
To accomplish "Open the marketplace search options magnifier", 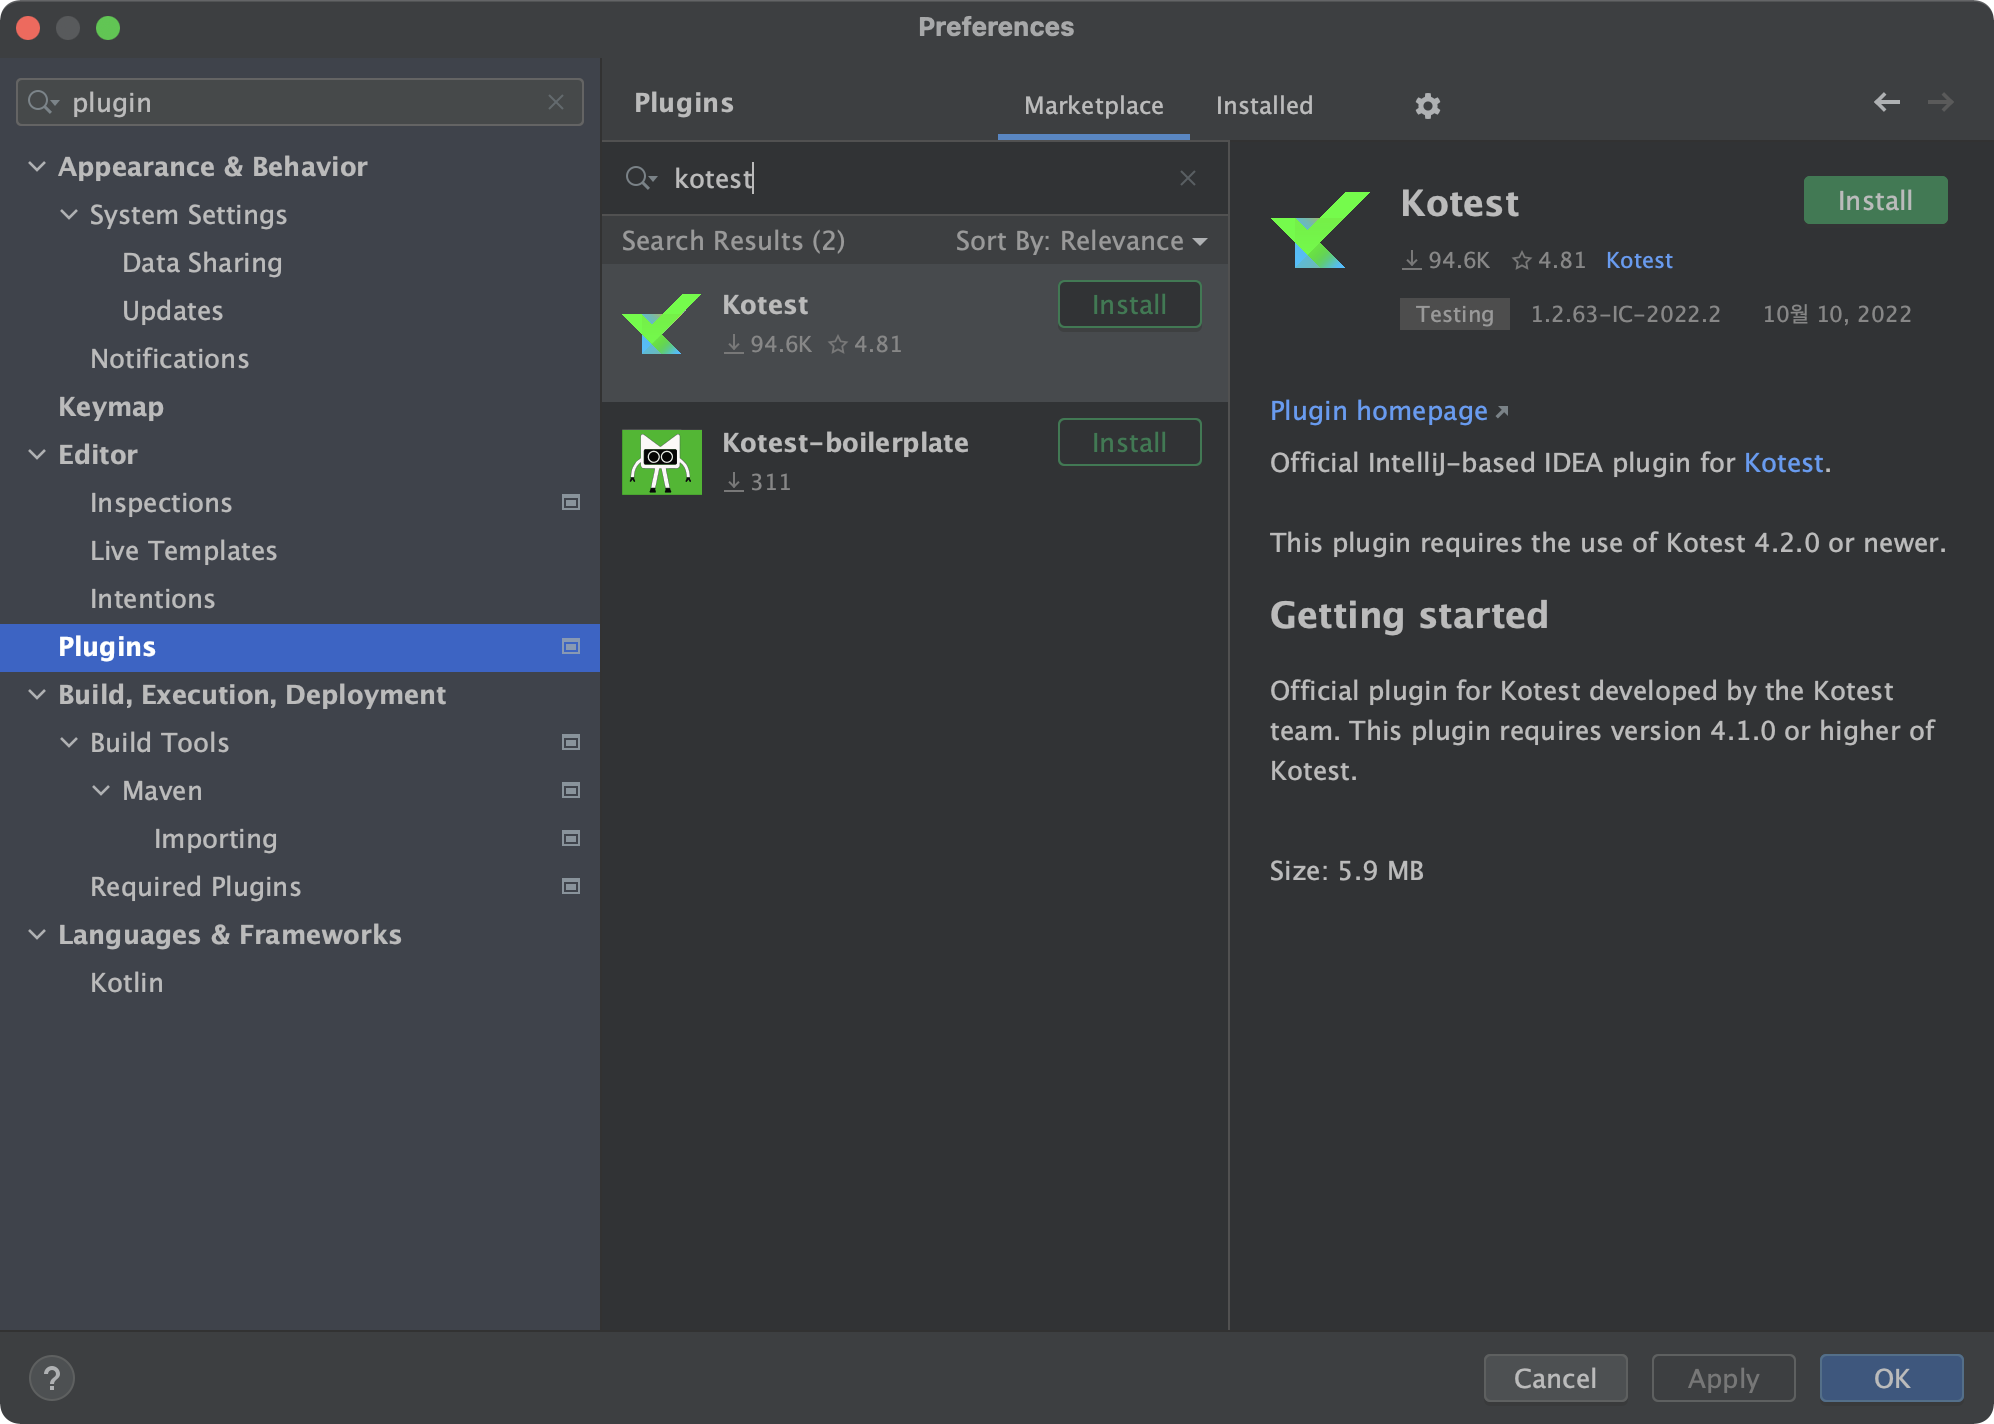I will (x=641, y=178).
